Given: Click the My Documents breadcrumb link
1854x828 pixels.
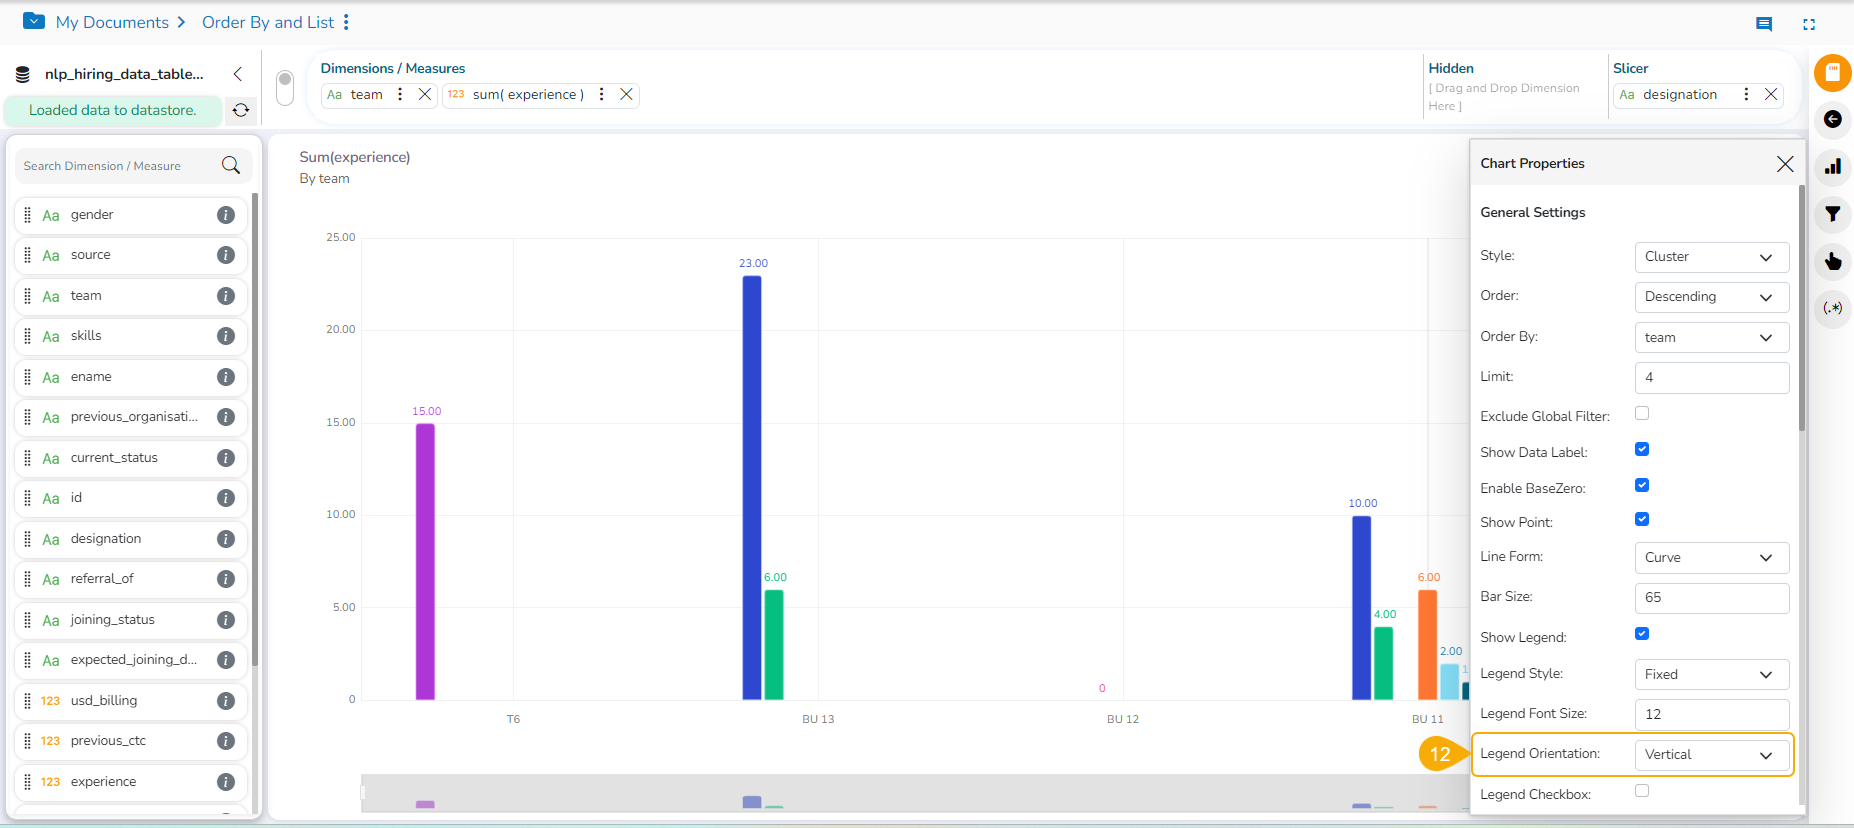Looking at the screenshot, I should point(112,22).
